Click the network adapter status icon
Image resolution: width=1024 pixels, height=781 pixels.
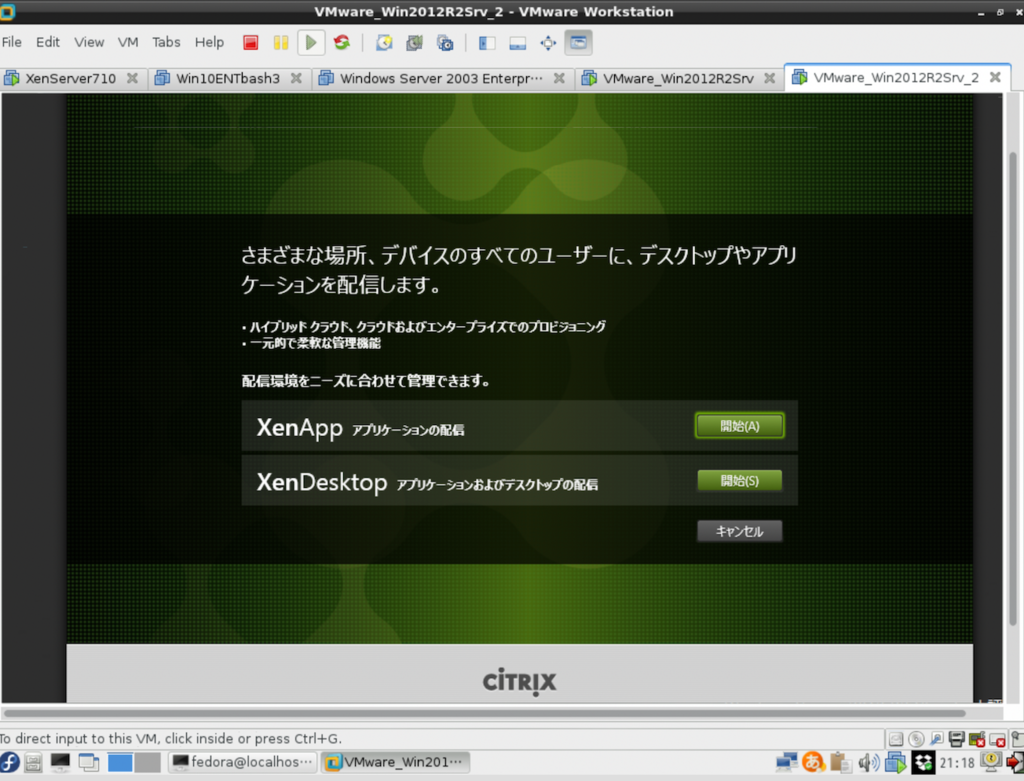936,739
